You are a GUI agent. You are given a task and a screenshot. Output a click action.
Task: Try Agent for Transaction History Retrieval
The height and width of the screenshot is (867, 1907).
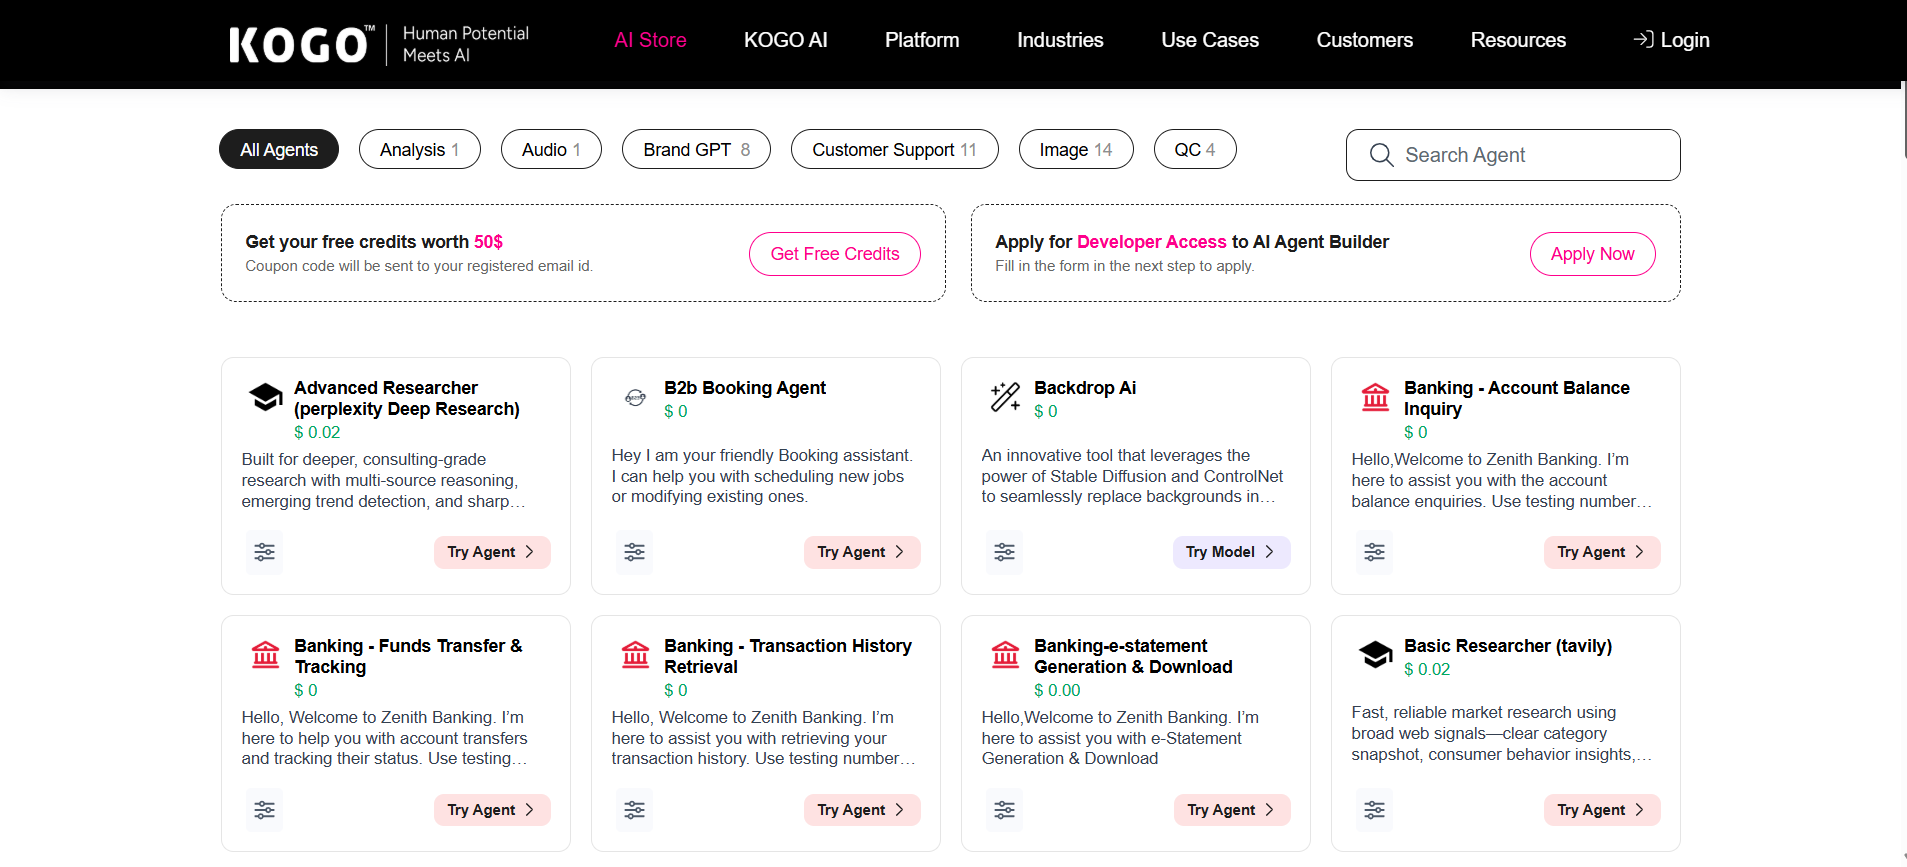coord(862,810)
